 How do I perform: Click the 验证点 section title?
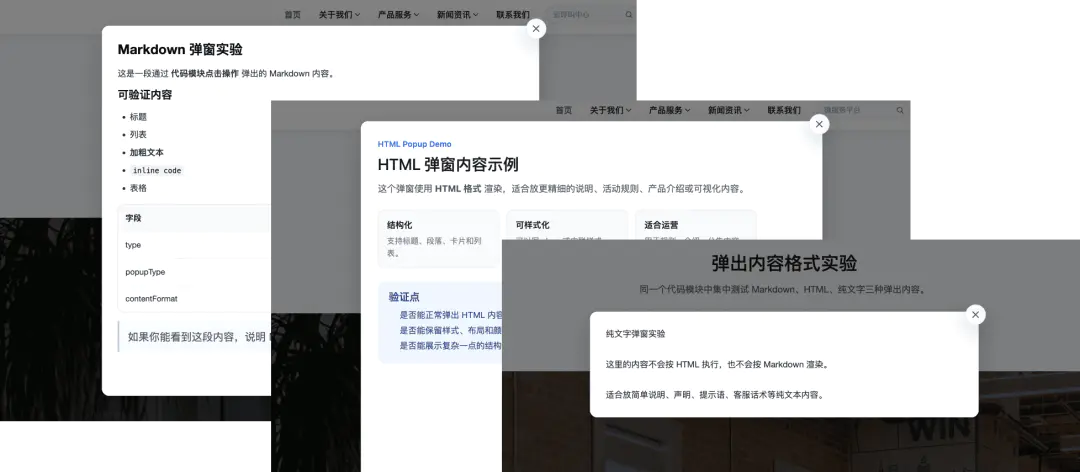click(x=404, y=297)
